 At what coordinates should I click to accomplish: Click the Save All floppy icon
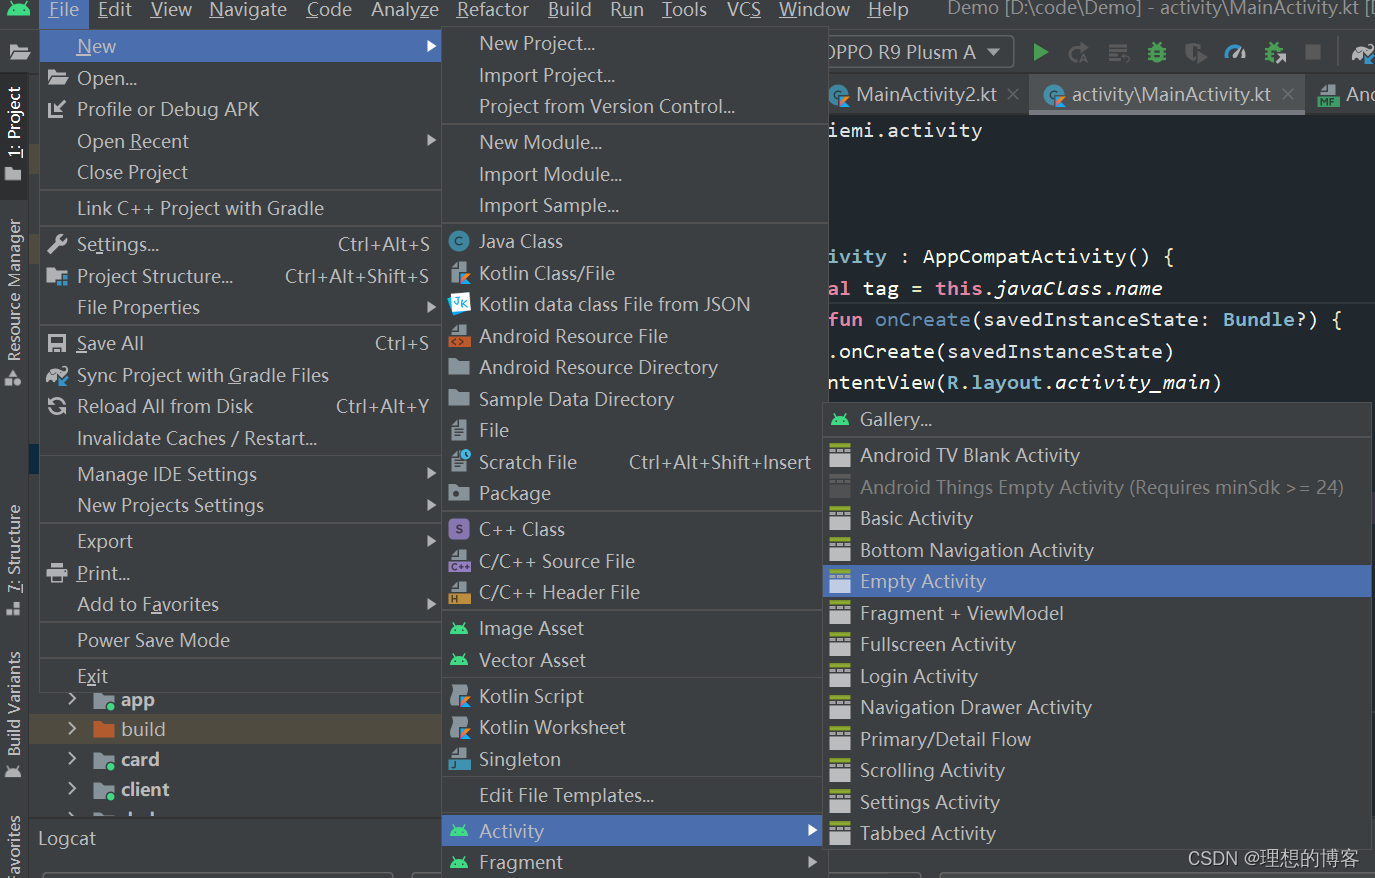point(57,343)
